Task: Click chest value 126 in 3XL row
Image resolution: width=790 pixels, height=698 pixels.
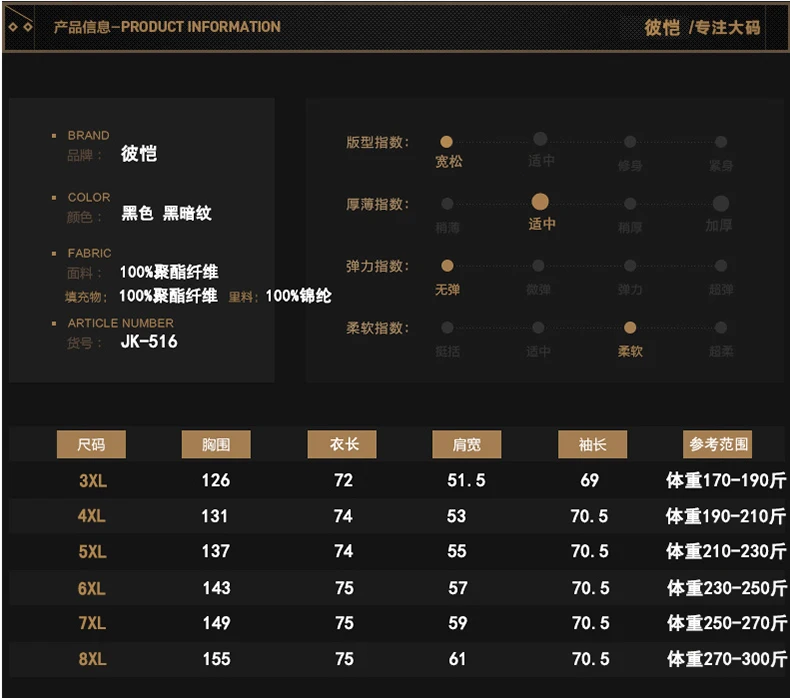Action: 216,480
